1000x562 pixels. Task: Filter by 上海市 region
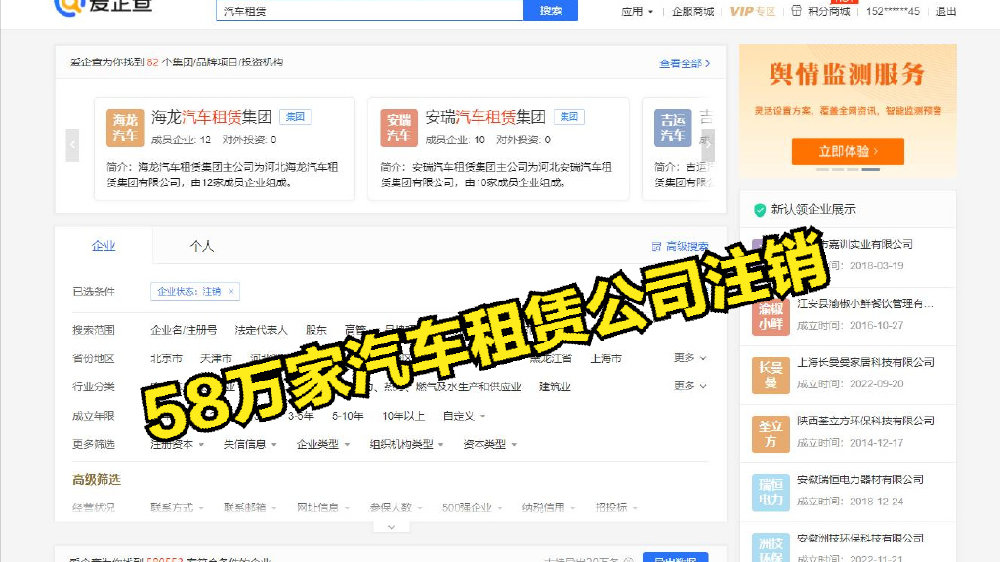click(606, 359)
